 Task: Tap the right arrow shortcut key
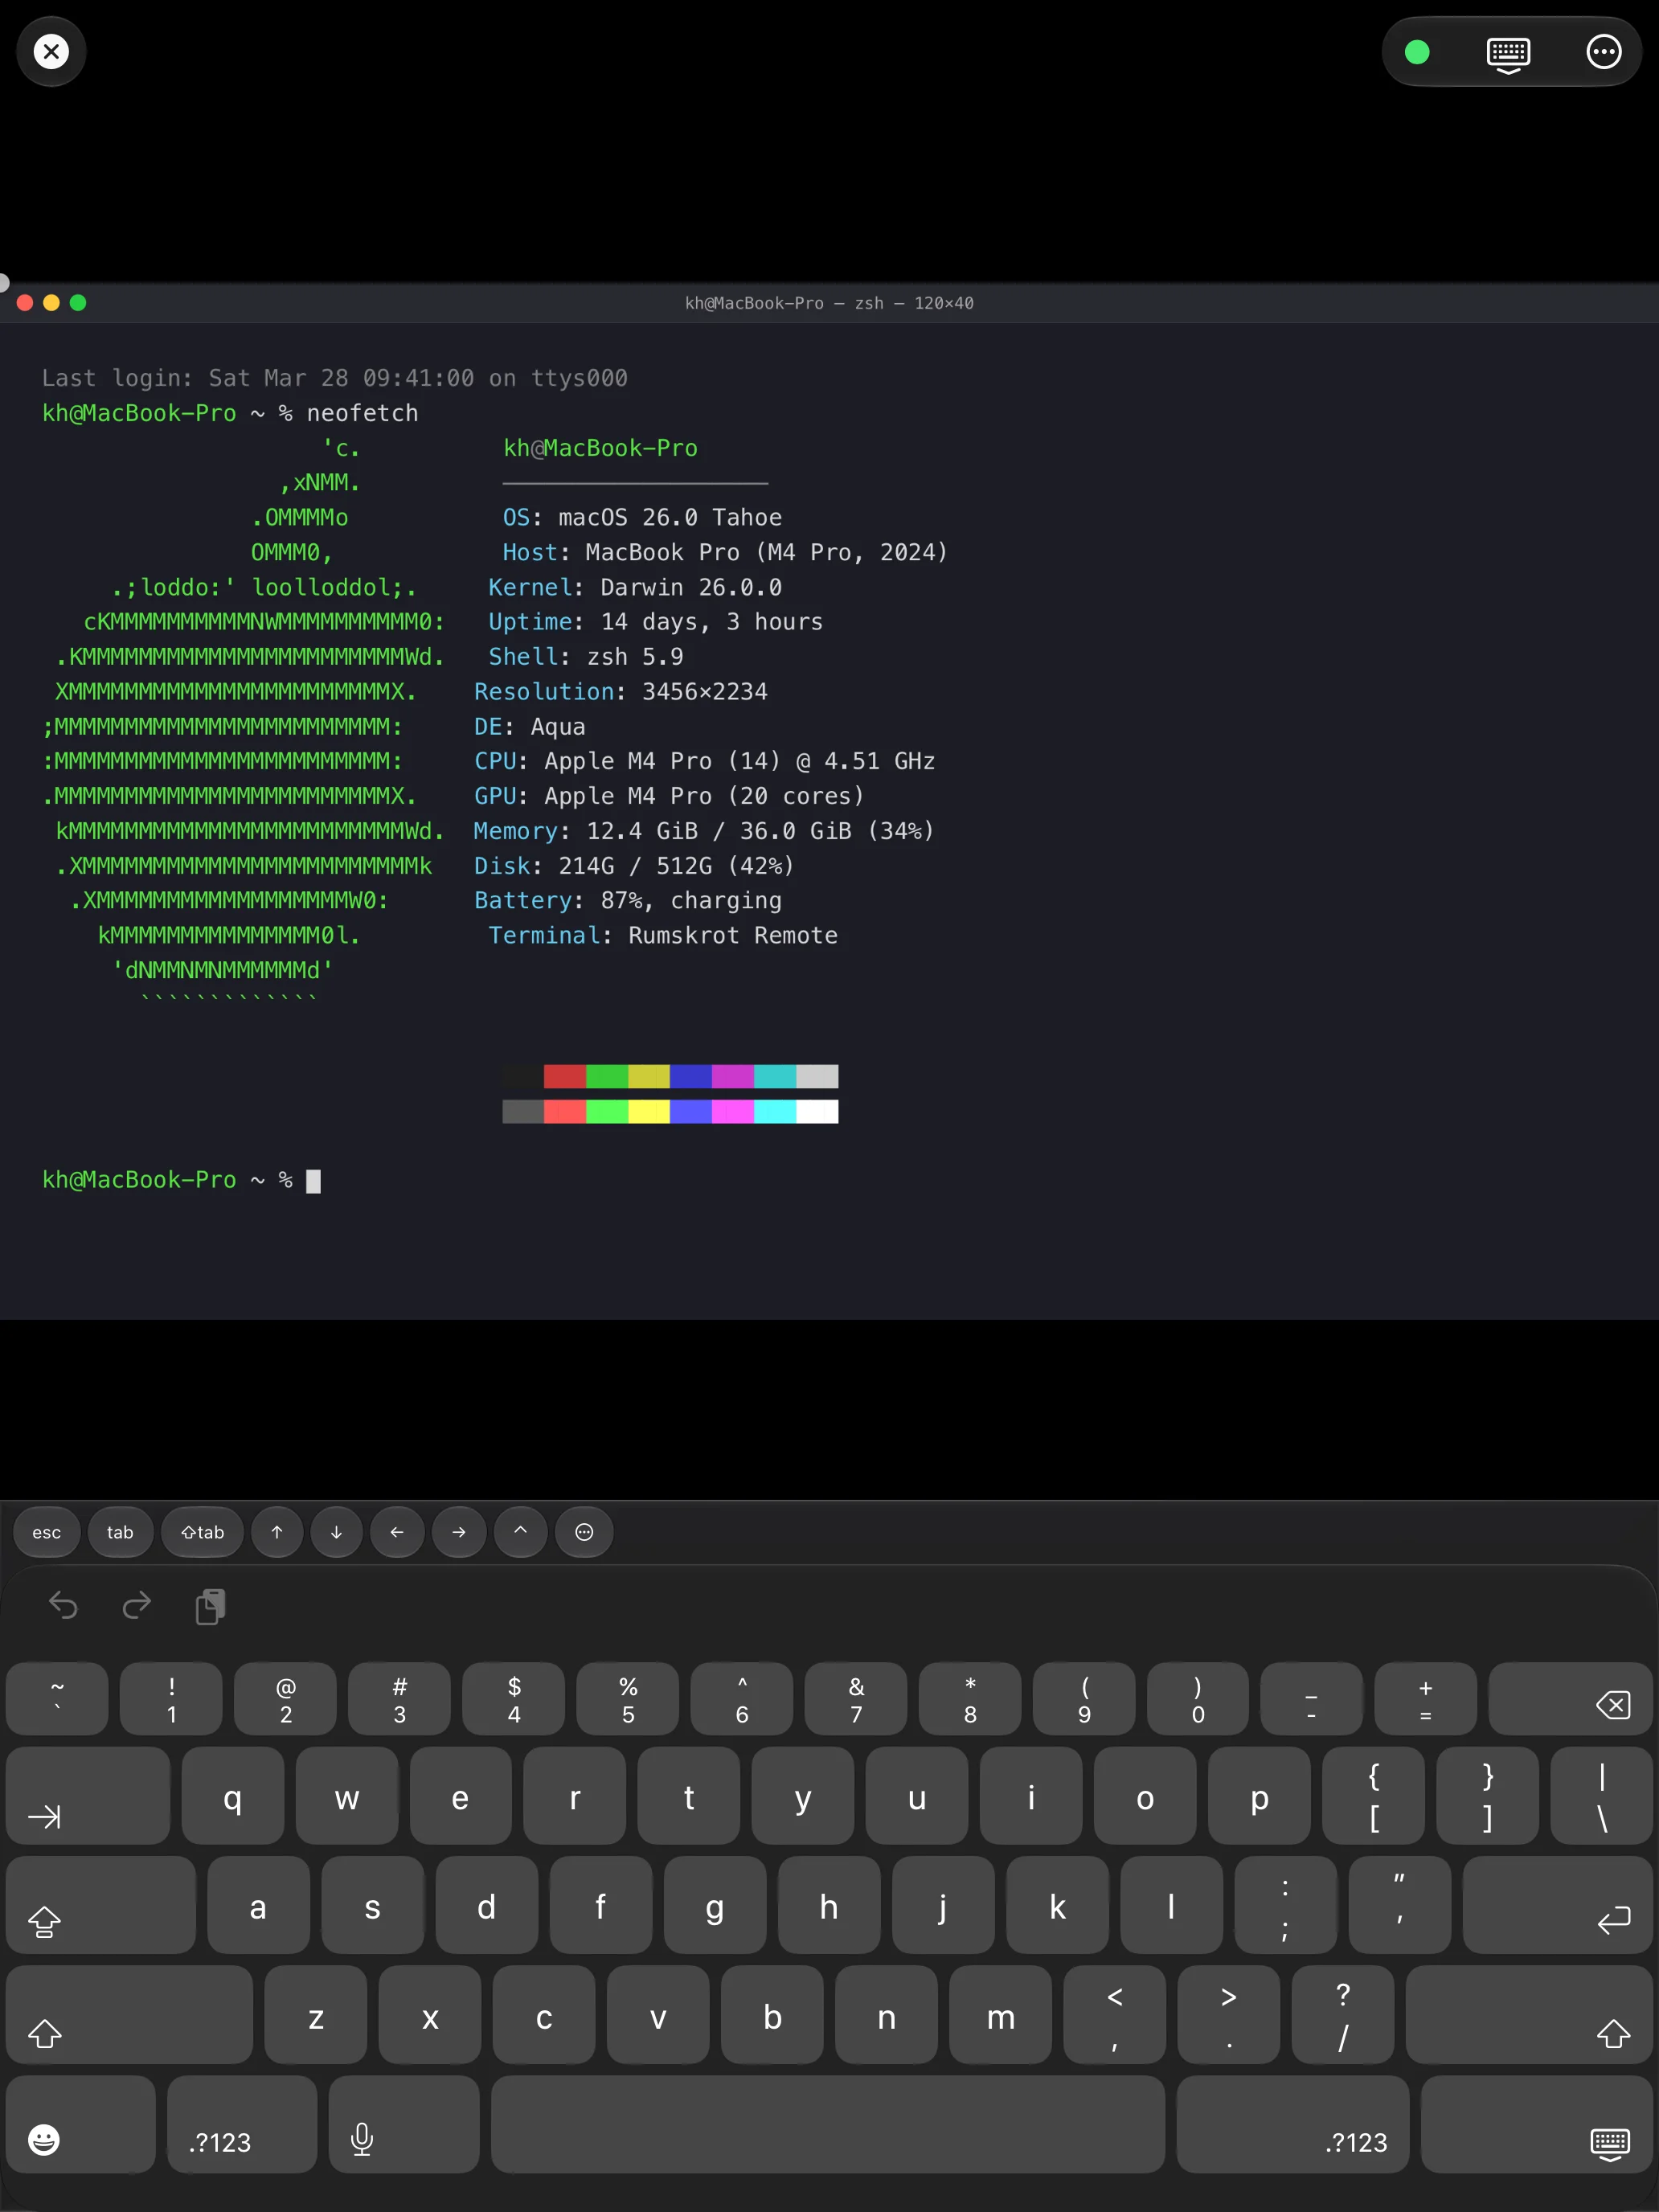click(x=459, y=1532)
